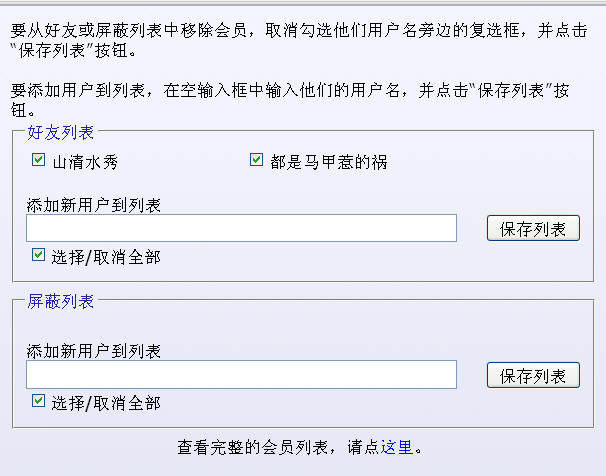
Task: Click the 山清水秀 username label
Action: (86, 161)
